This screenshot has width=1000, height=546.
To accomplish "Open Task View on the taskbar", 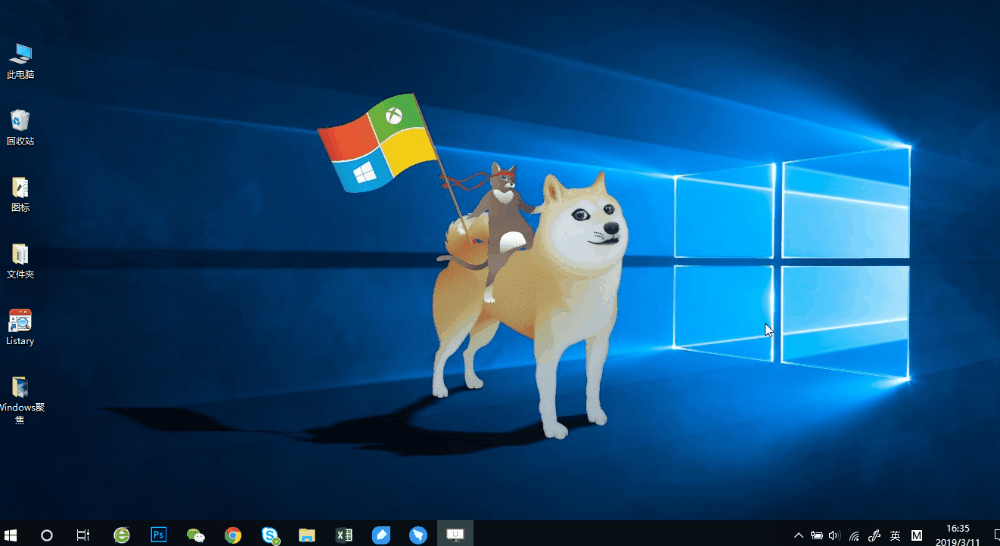I will pos(83,535).
